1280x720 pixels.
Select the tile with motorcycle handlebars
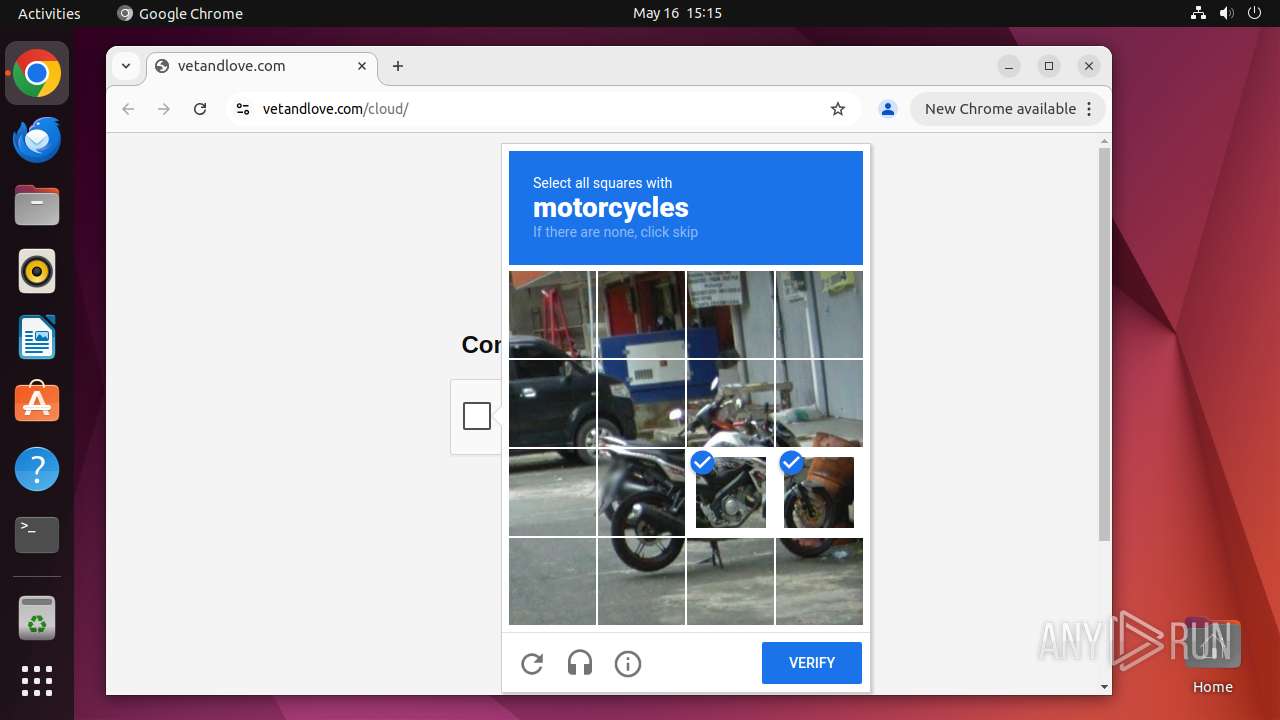click(731, 403)
